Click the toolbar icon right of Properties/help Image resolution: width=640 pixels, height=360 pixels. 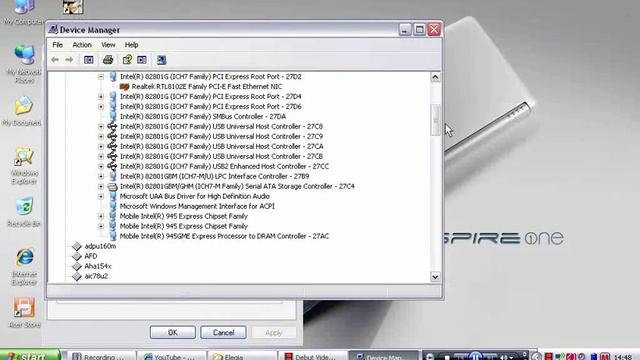coord(142,60)
